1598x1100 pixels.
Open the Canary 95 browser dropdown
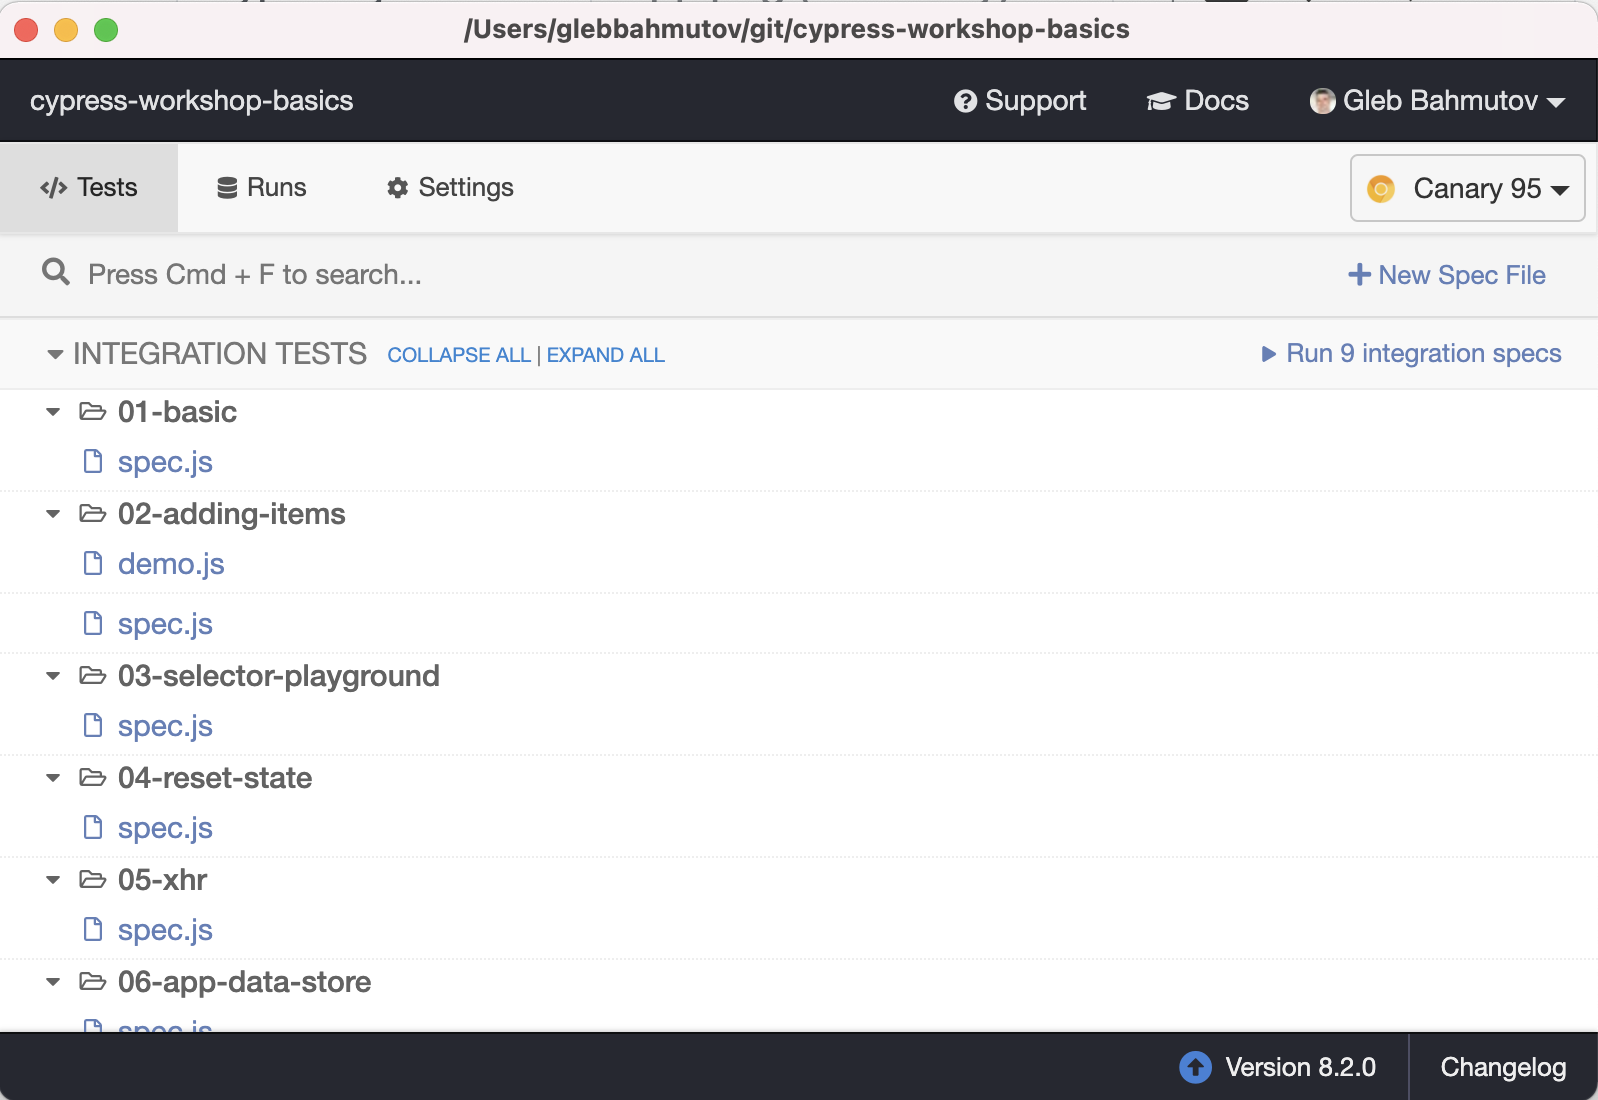point(1467,188)
